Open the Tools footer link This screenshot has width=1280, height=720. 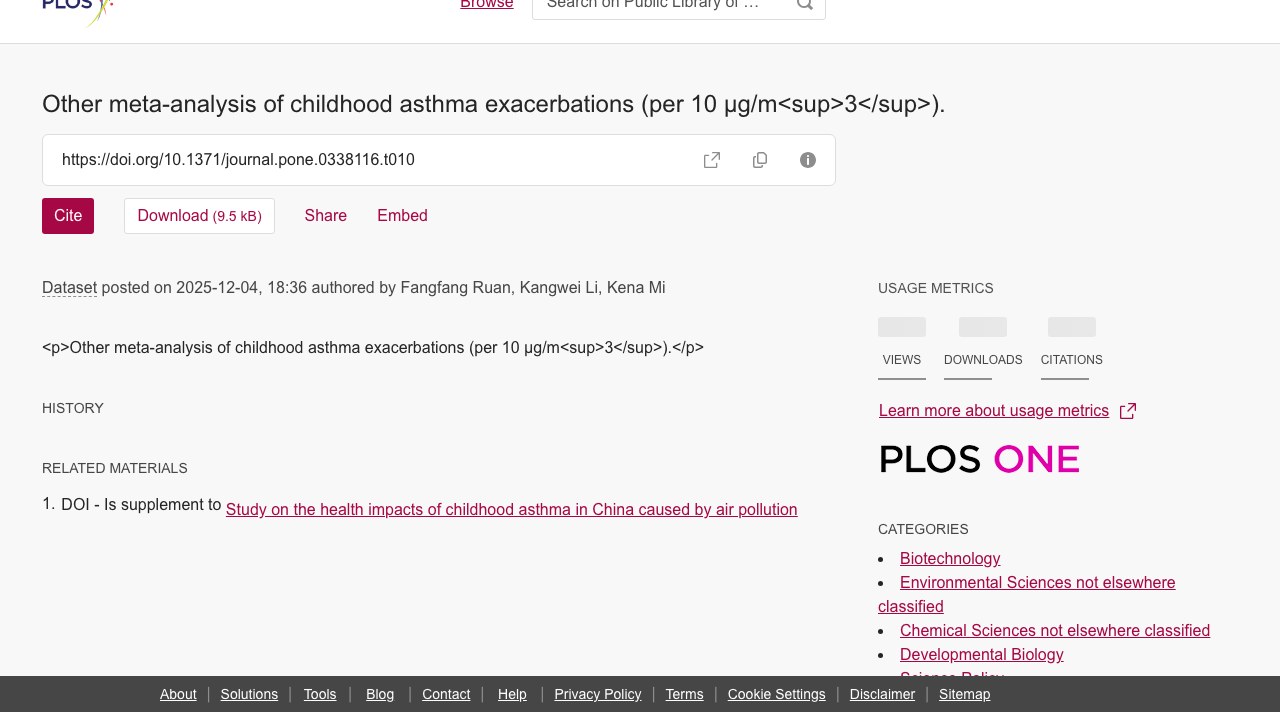pyautogui.click(x=320, y=694)
